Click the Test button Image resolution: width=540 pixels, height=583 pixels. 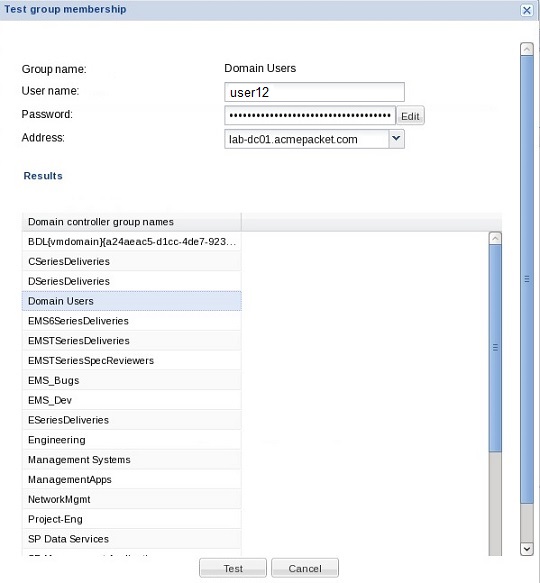(233, 568)
